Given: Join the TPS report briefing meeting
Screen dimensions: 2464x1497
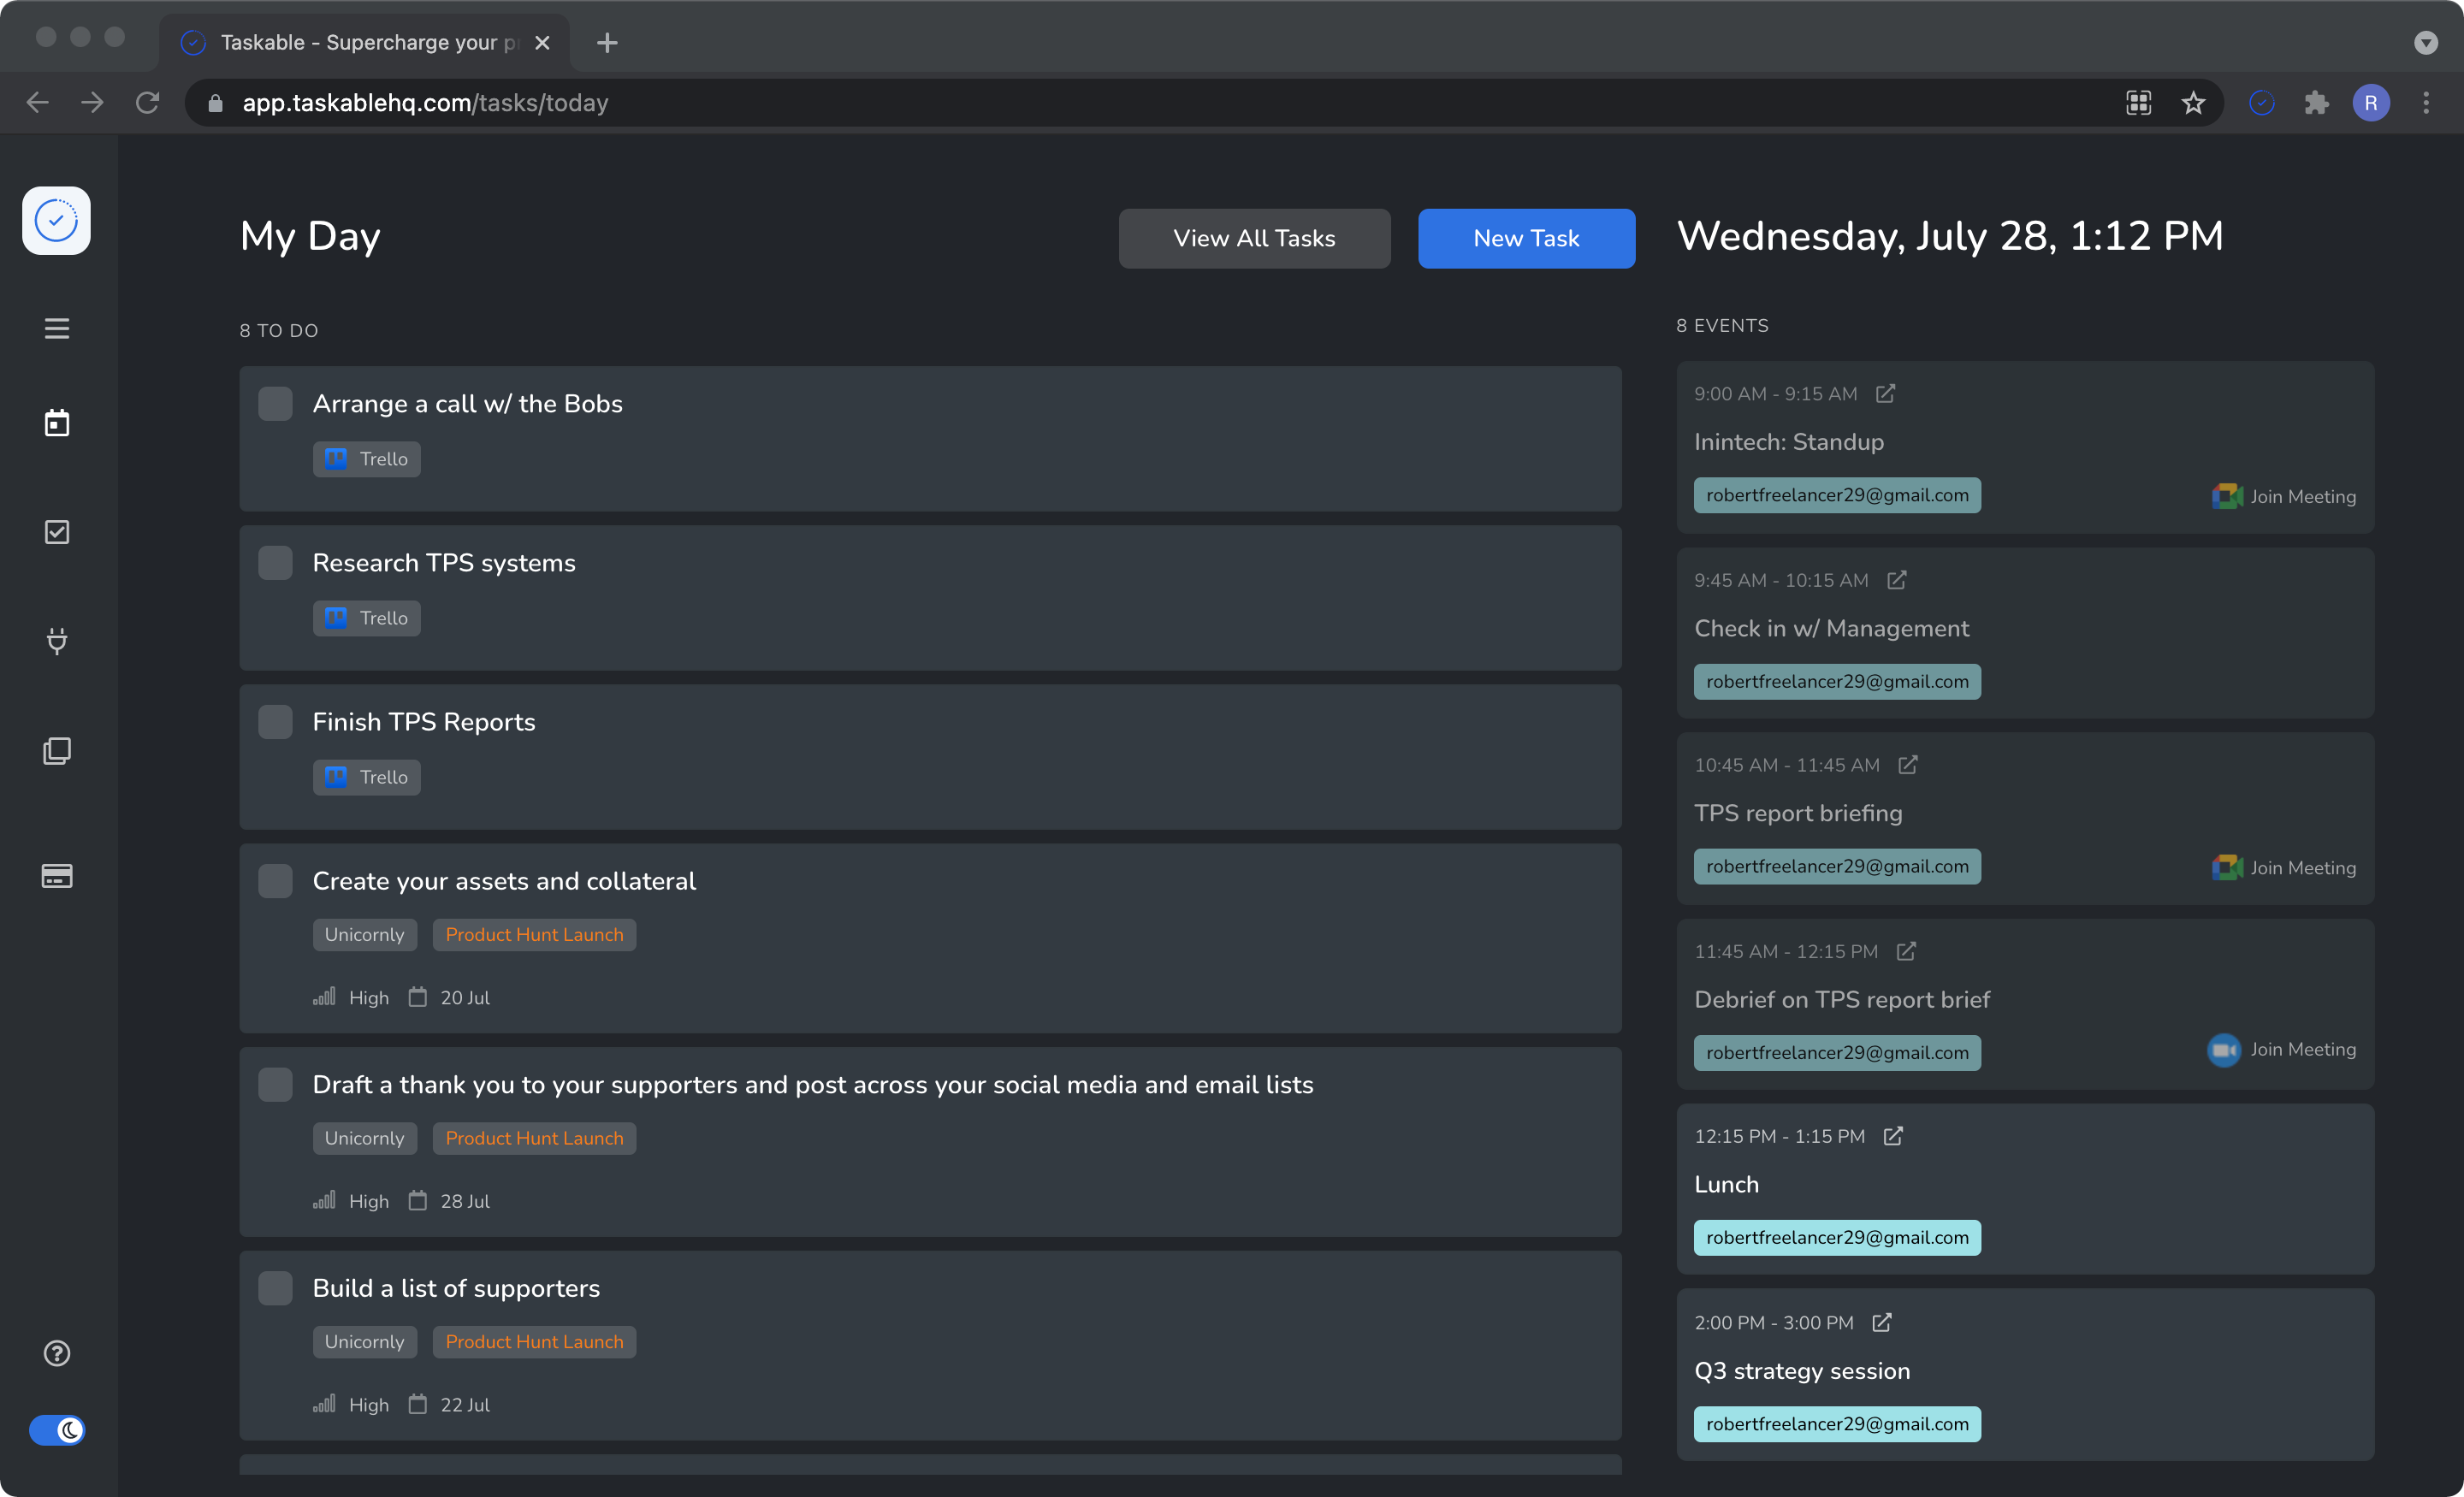Looking at the screenshot, I should [2284, 868].
